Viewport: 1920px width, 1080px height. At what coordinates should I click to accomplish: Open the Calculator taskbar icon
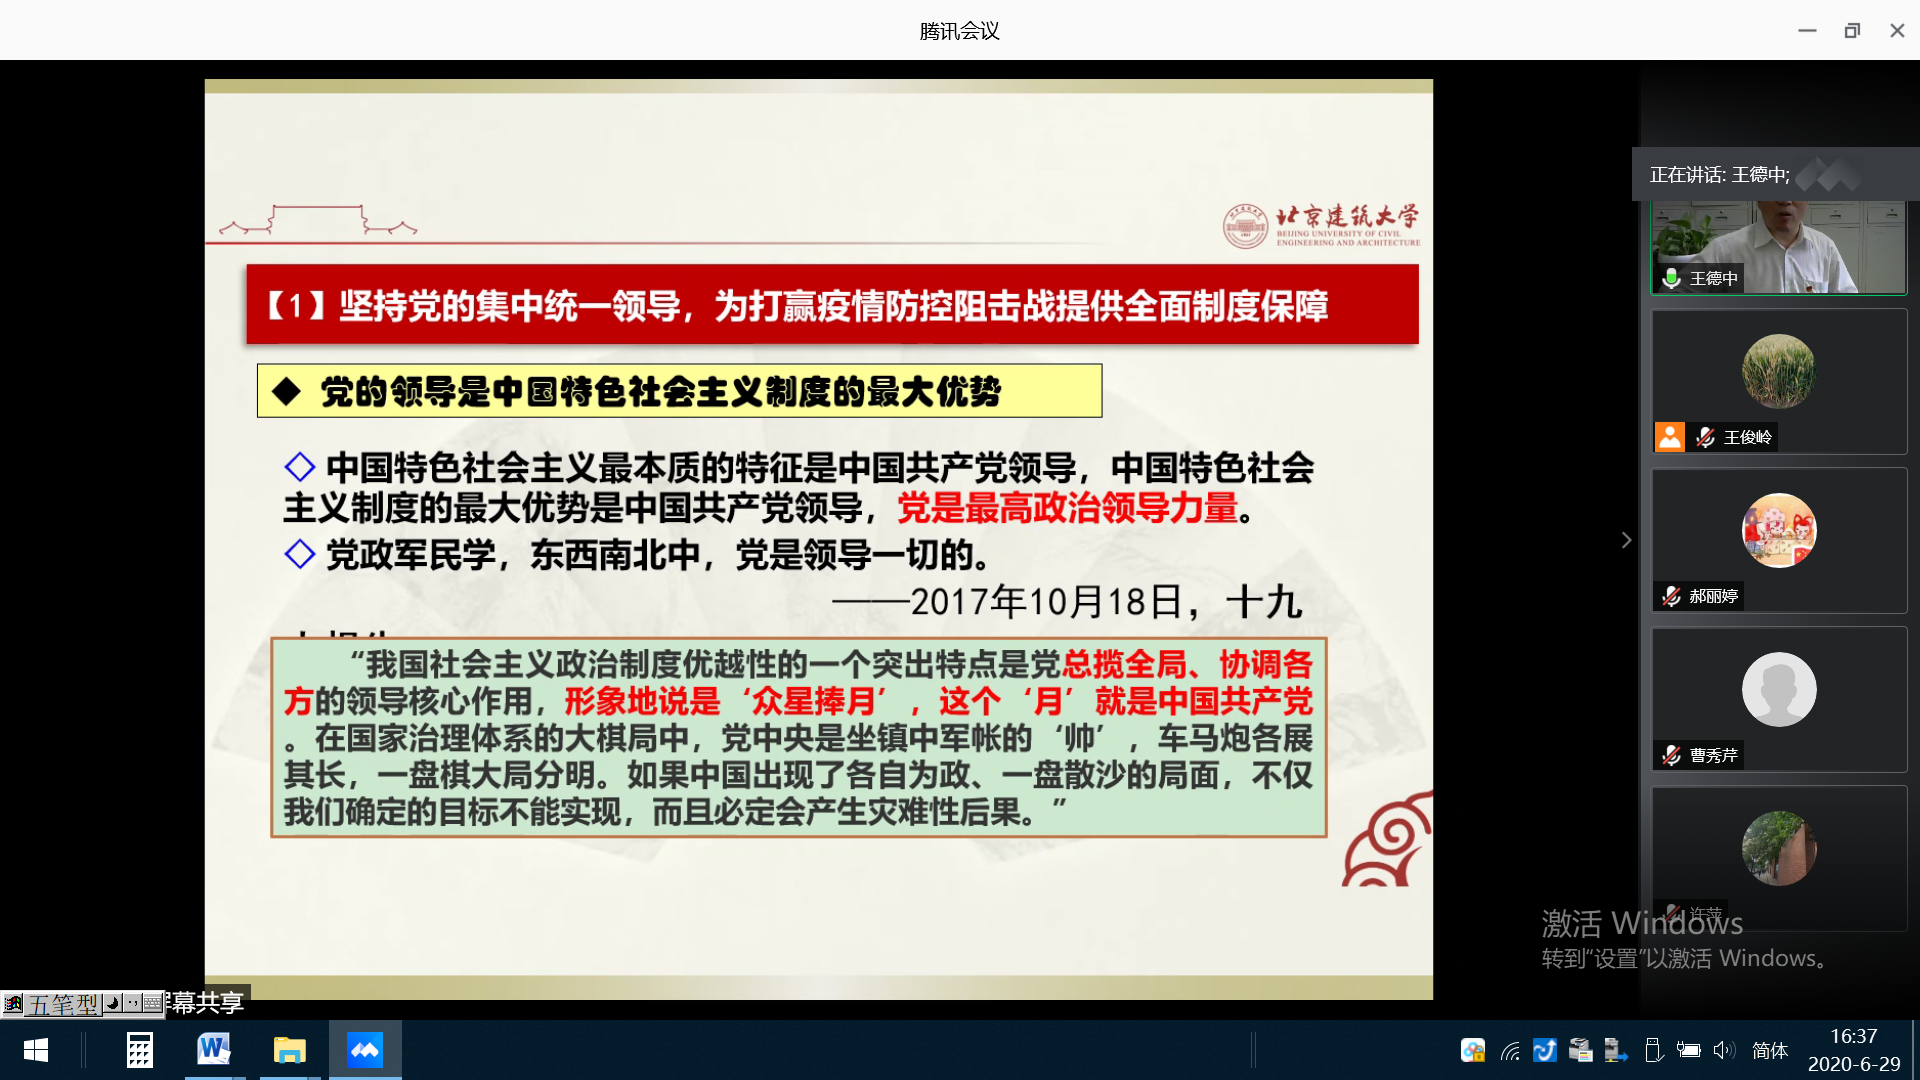tap(139, 1050)
